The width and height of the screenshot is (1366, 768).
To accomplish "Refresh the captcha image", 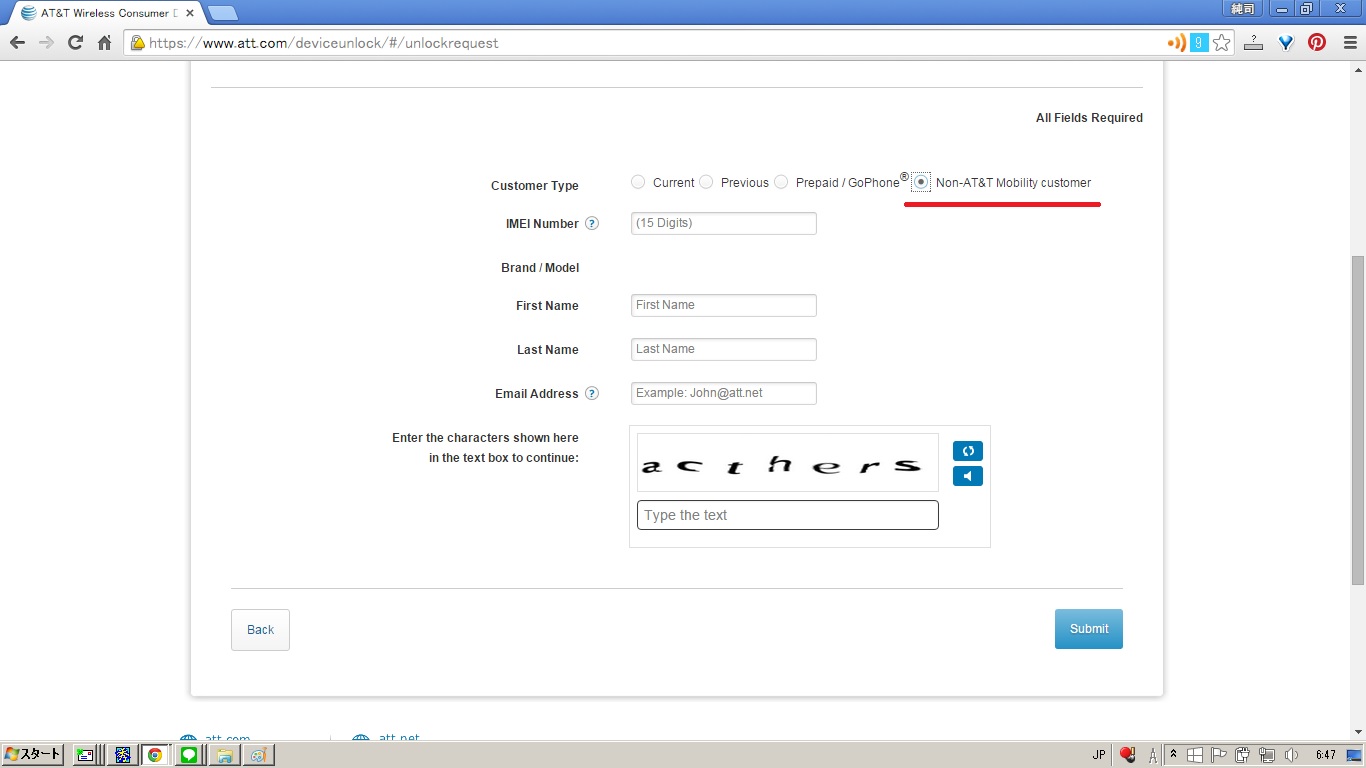I will point(968,451).
